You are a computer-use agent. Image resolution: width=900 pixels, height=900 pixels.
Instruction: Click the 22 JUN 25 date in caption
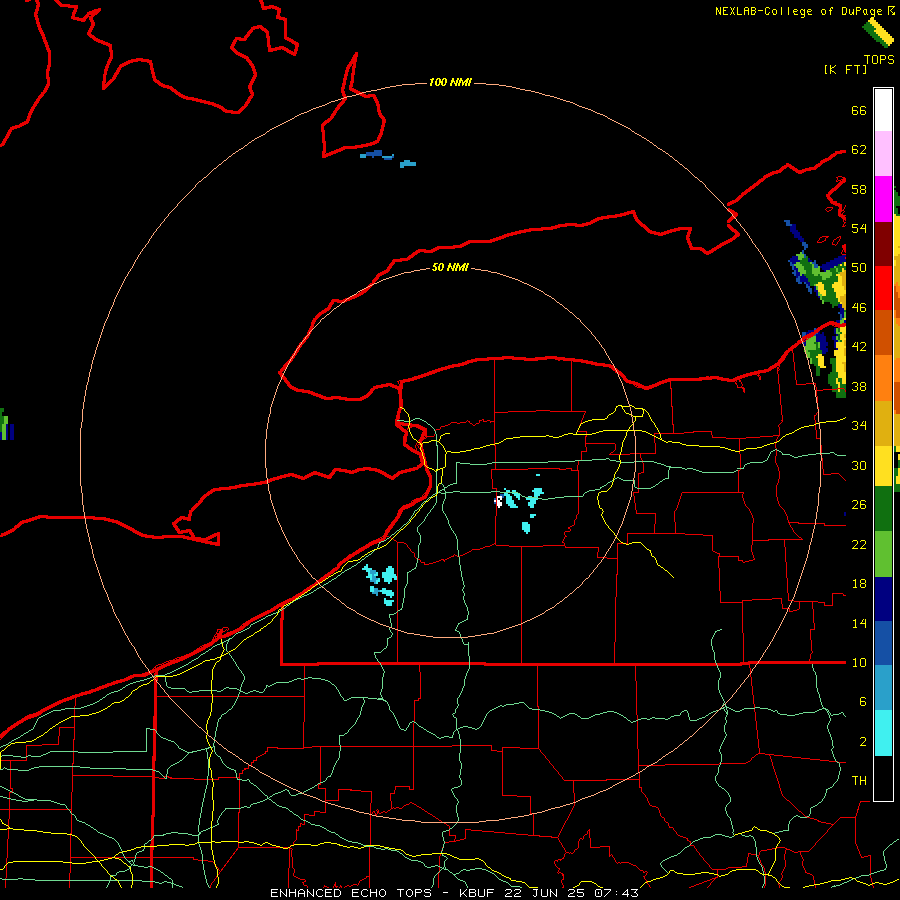(546, 893)
